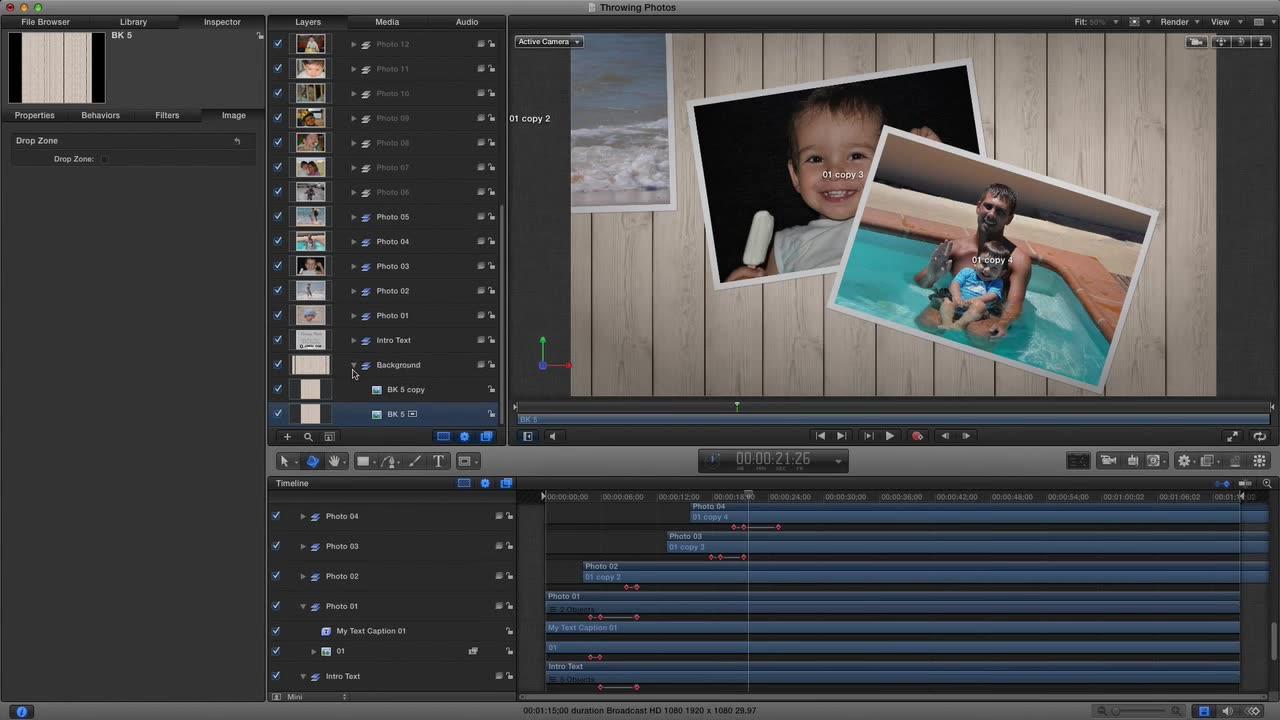Select the BK 5 thumbnail in File Browser preview

pyautogui.click(x=56, y=67)
